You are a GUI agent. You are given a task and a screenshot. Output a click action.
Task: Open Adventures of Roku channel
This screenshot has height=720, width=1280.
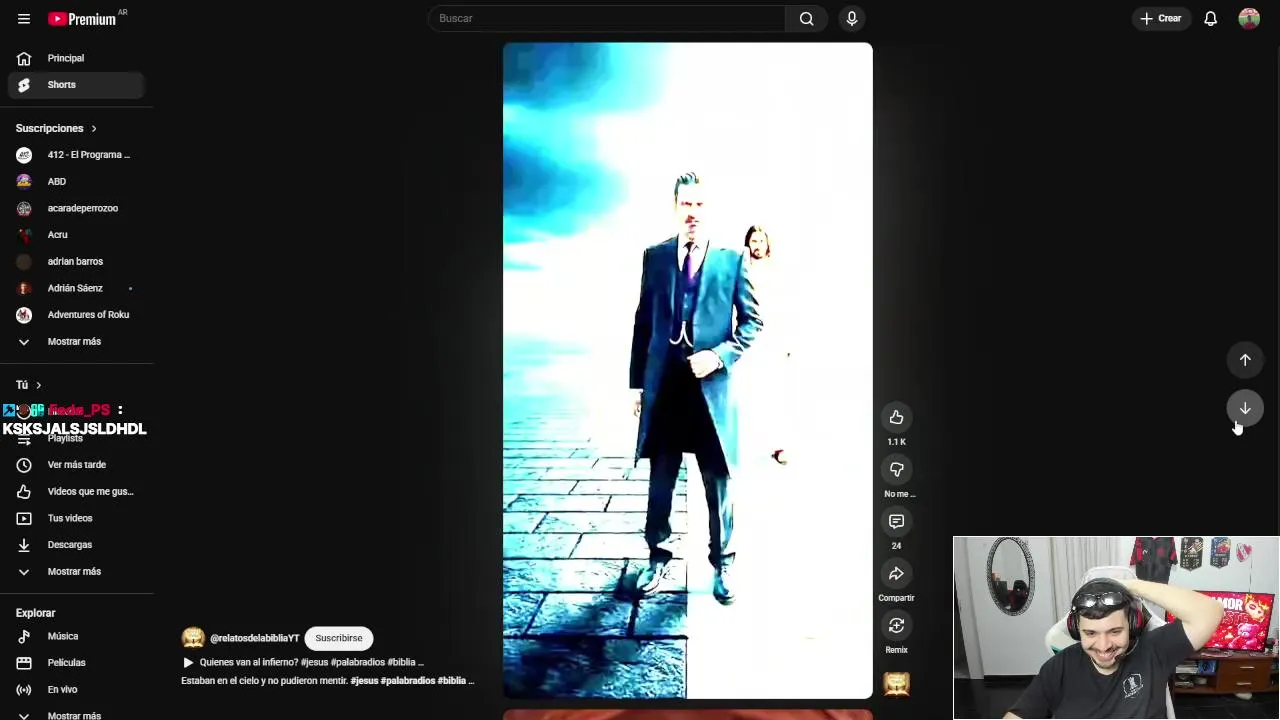click(x=76, y=315)
